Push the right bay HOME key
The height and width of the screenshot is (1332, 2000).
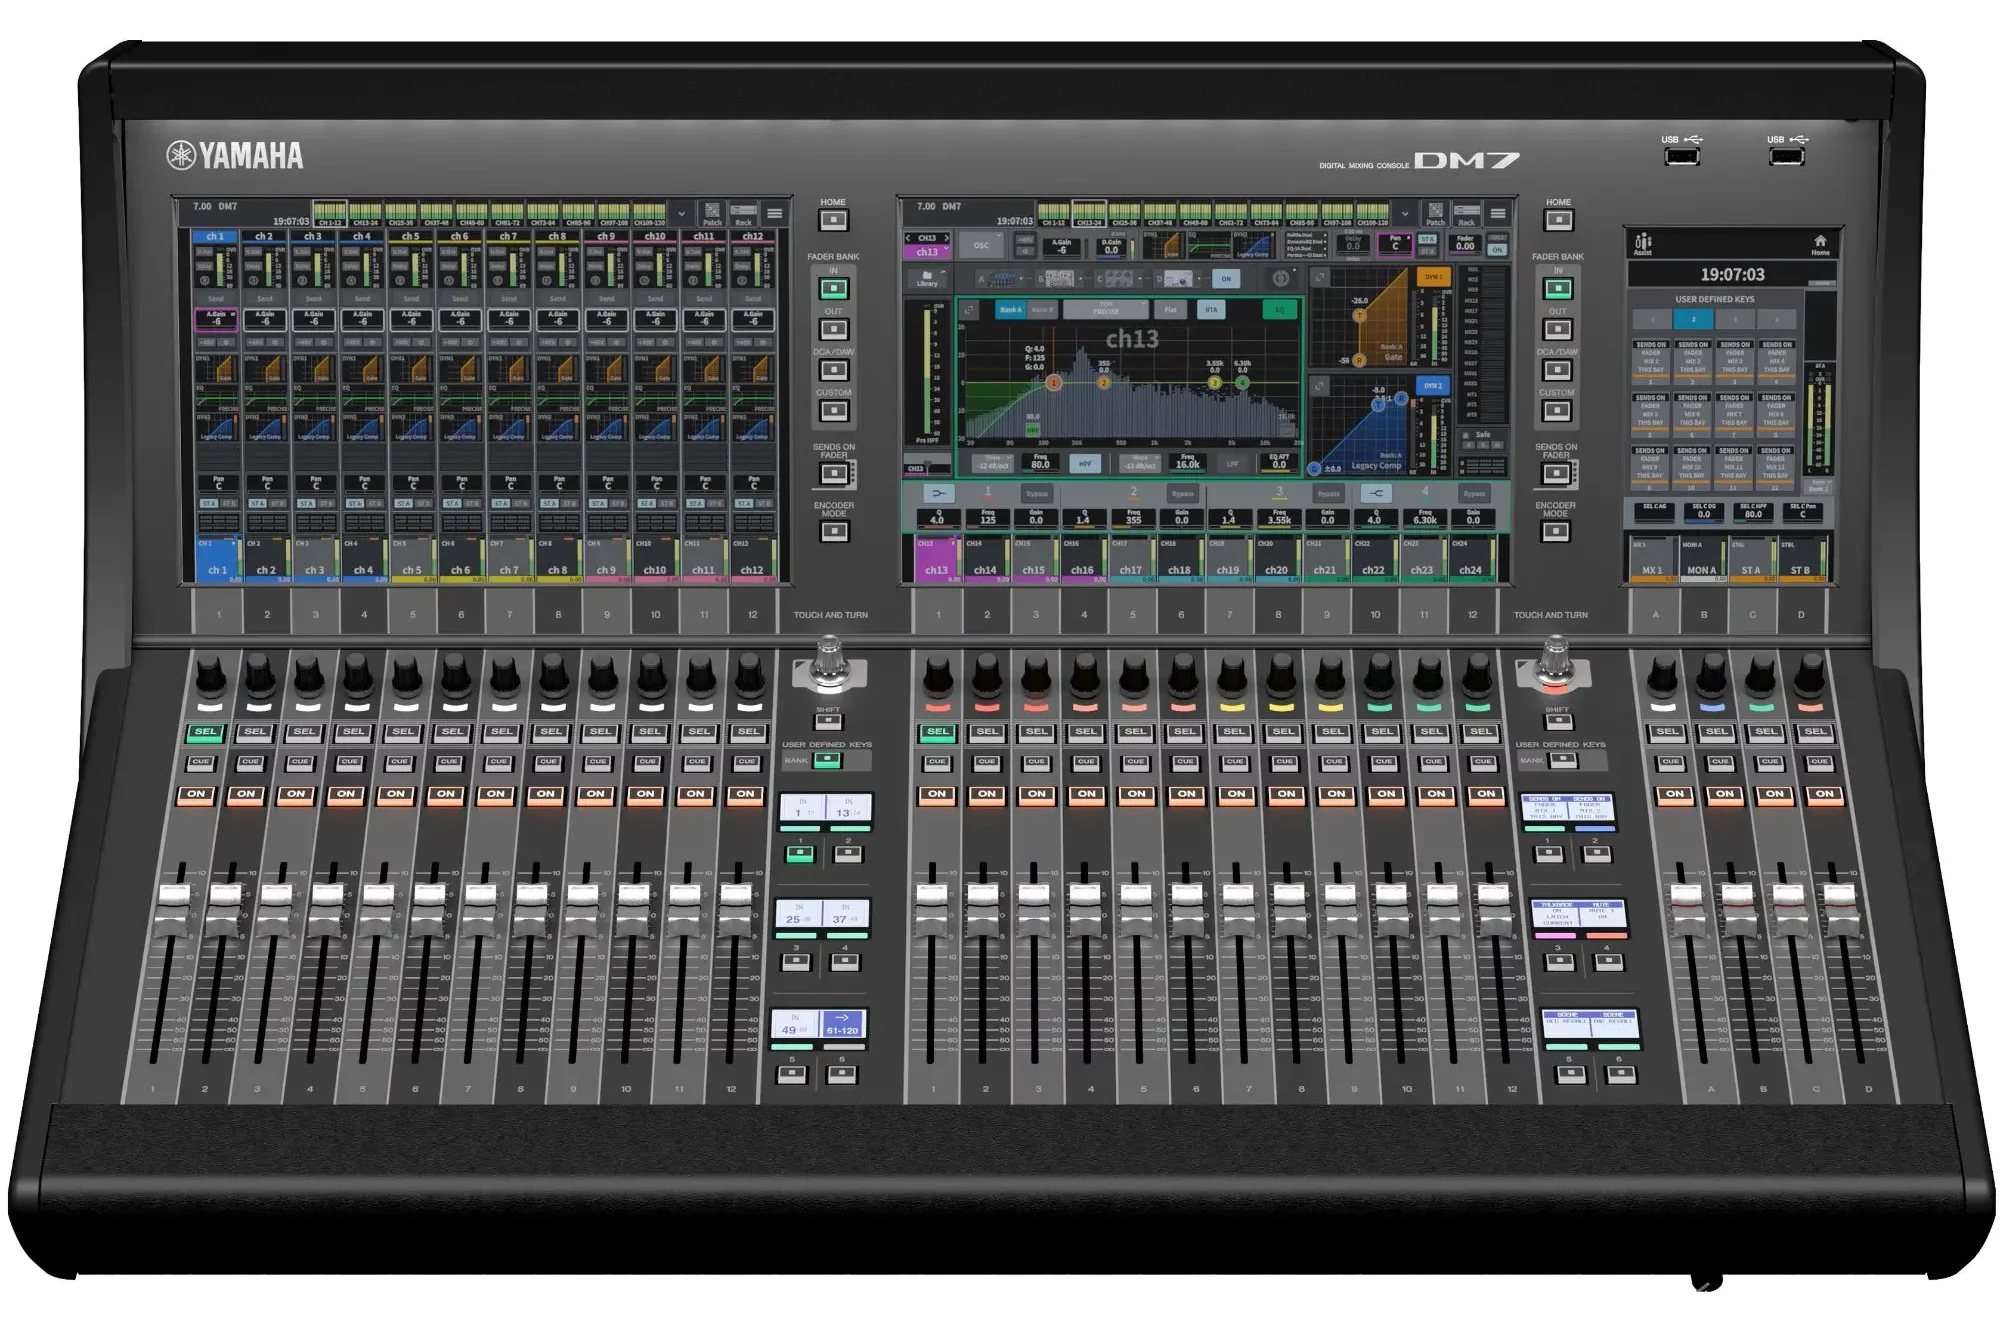pos(1558,220)
